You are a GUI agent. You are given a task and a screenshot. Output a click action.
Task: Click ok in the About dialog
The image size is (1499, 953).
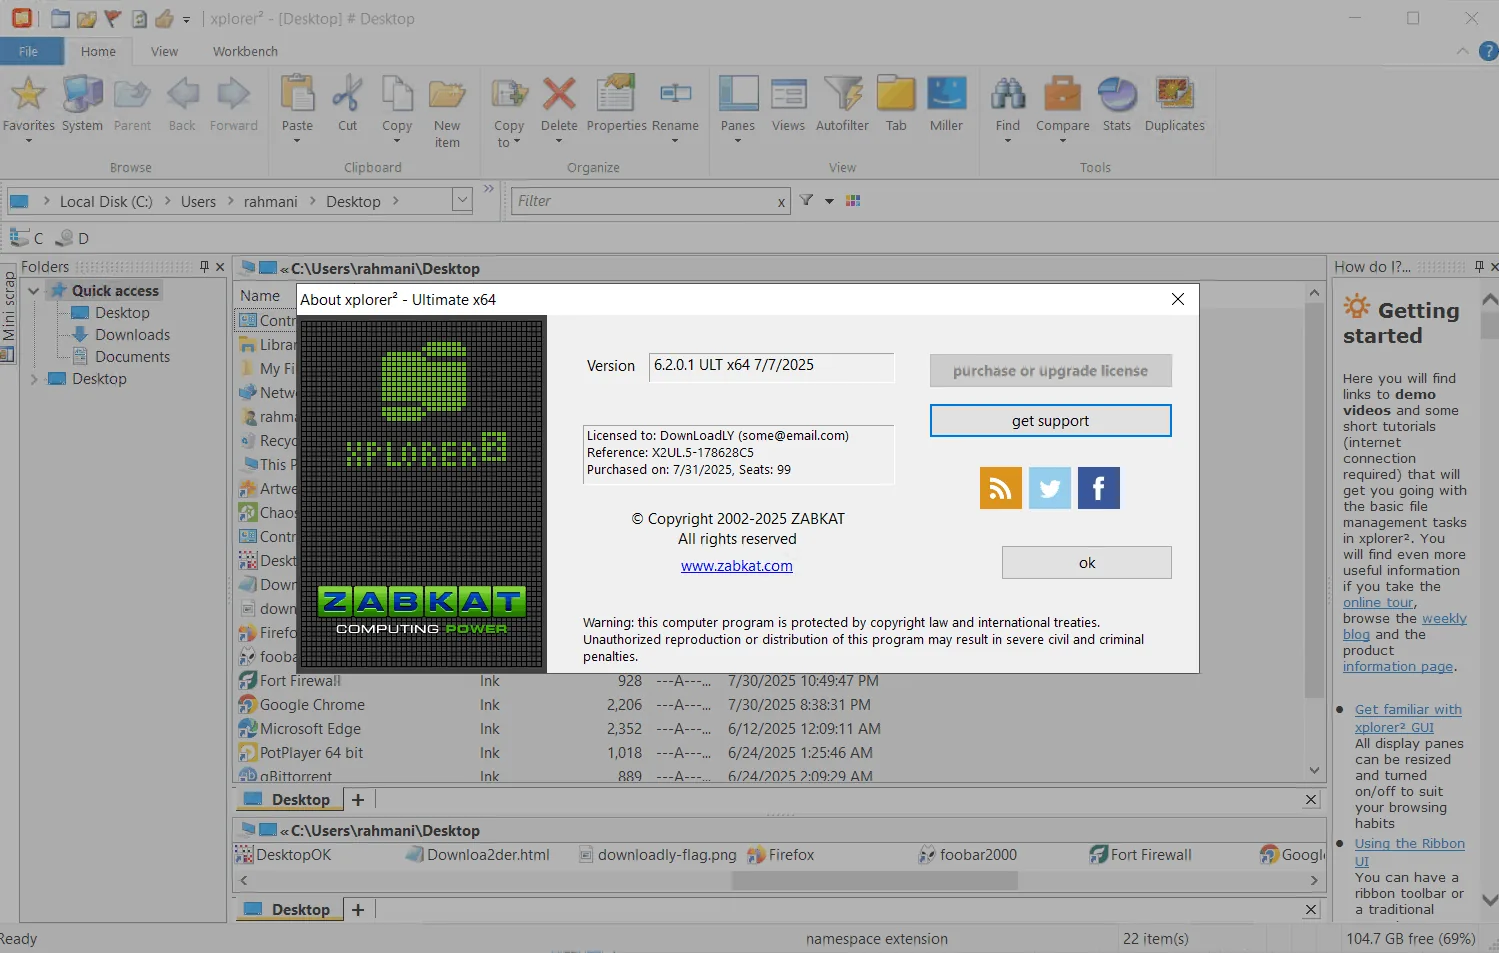point(1087,563)
